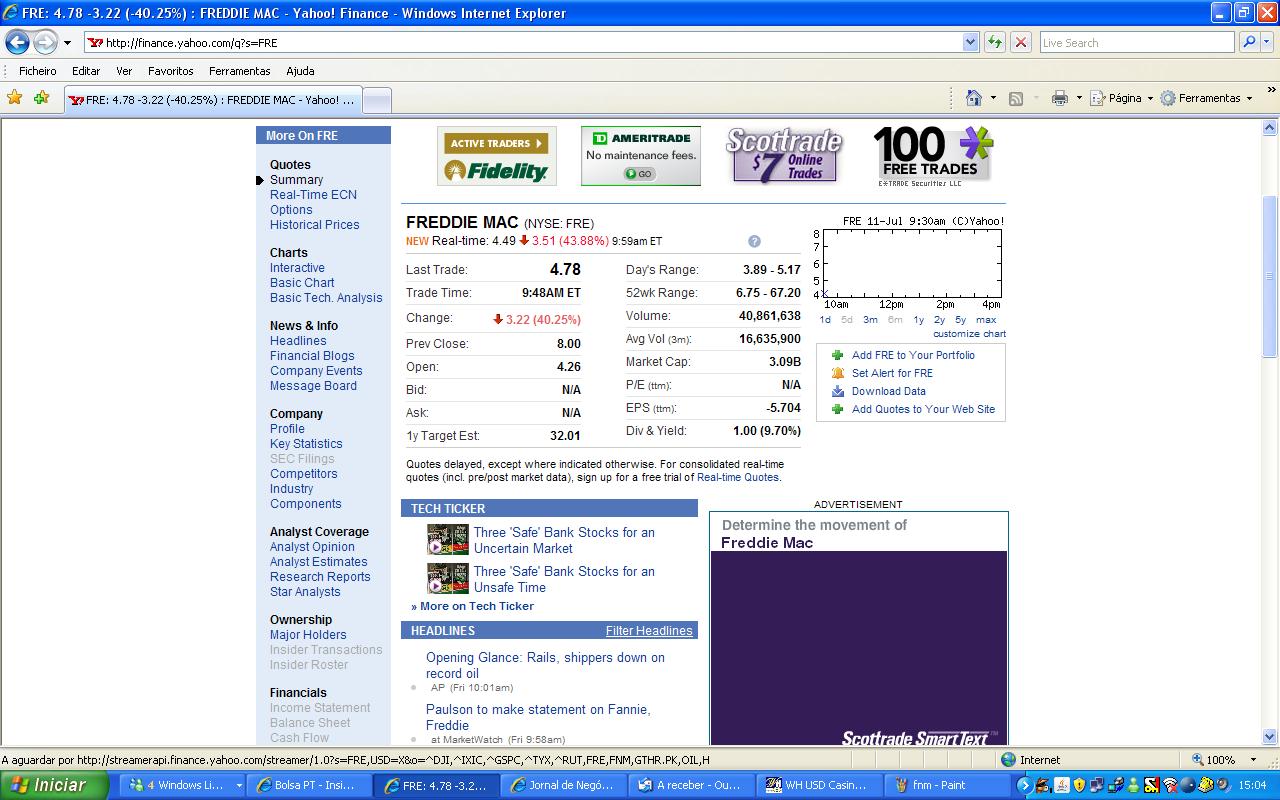Click the page scrollbar down arrow
This screenshot has width=1280, height=800.
tap(1271, 739)
